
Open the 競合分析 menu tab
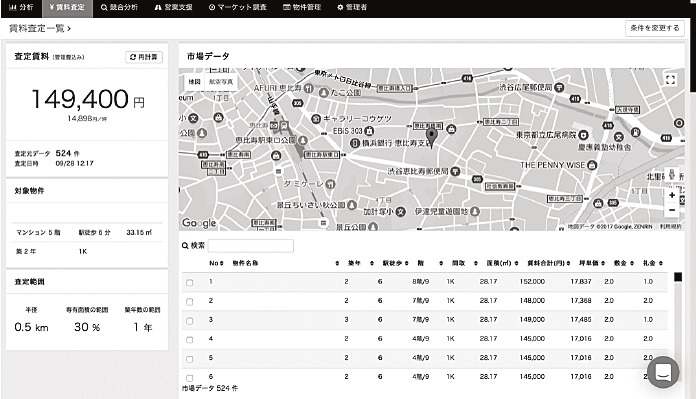[119, 8]
